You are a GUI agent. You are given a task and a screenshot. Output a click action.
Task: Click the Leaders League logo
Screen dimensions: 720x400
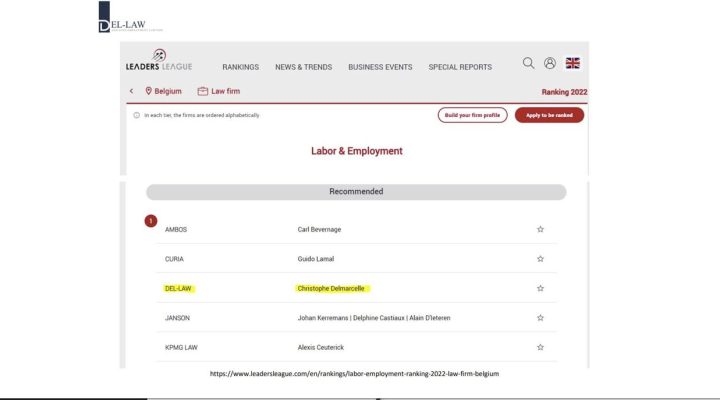159,60
